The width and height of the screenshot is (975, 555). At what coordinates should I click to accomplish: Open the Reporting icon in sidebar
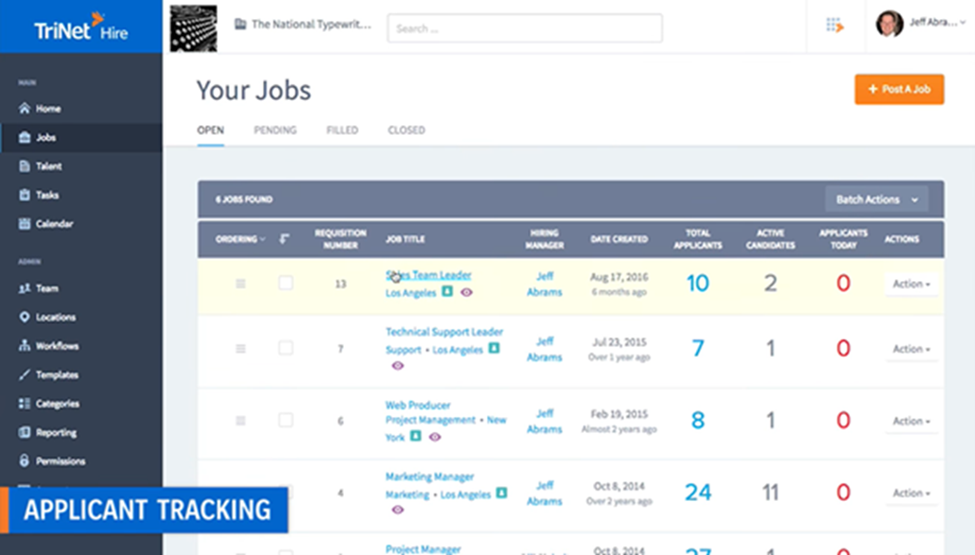24,432
